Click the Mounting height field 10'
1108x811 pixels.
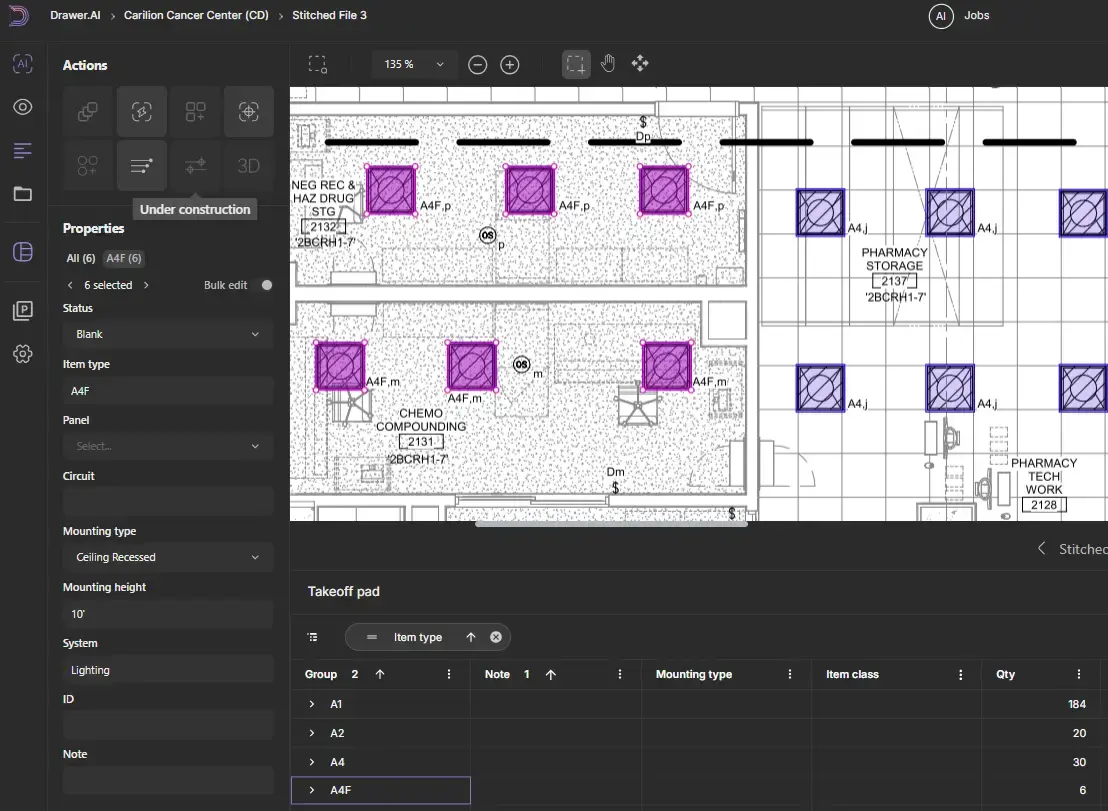point(168,614)
